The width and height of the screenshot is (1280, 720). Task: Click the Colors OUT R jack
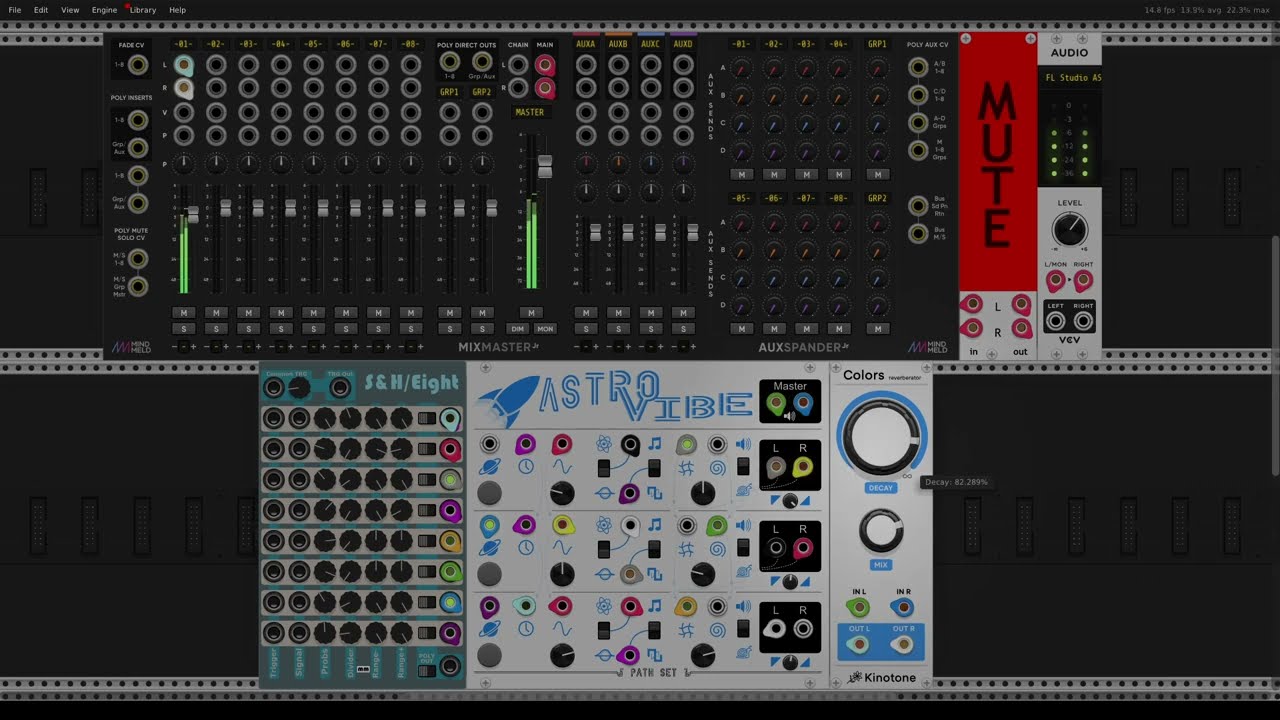pos(903,645)
